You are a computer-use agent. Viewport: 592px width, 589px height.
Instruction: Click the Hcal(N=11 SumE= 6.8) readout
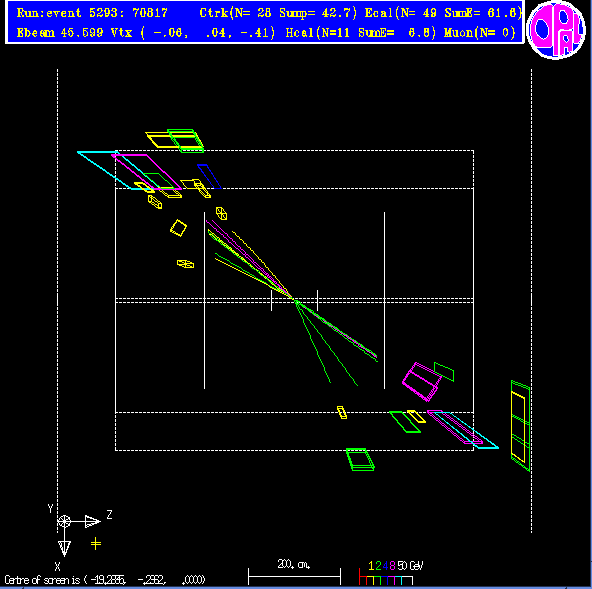pyautogui.click(x=361, y=32)
